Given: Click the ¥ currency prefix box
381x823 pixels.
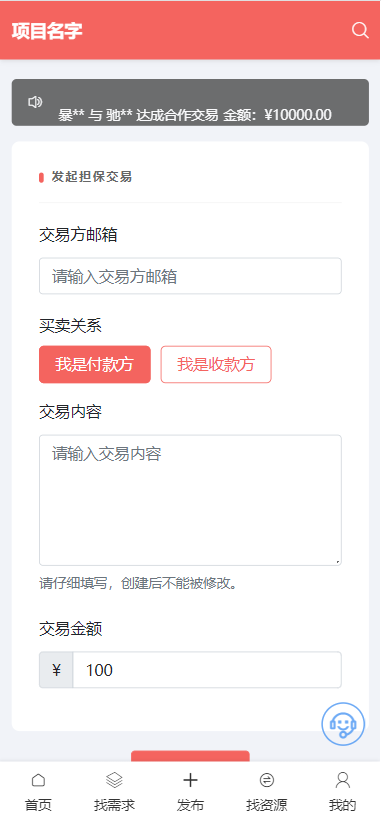Looking at the screenshot, I should (56, 670).
